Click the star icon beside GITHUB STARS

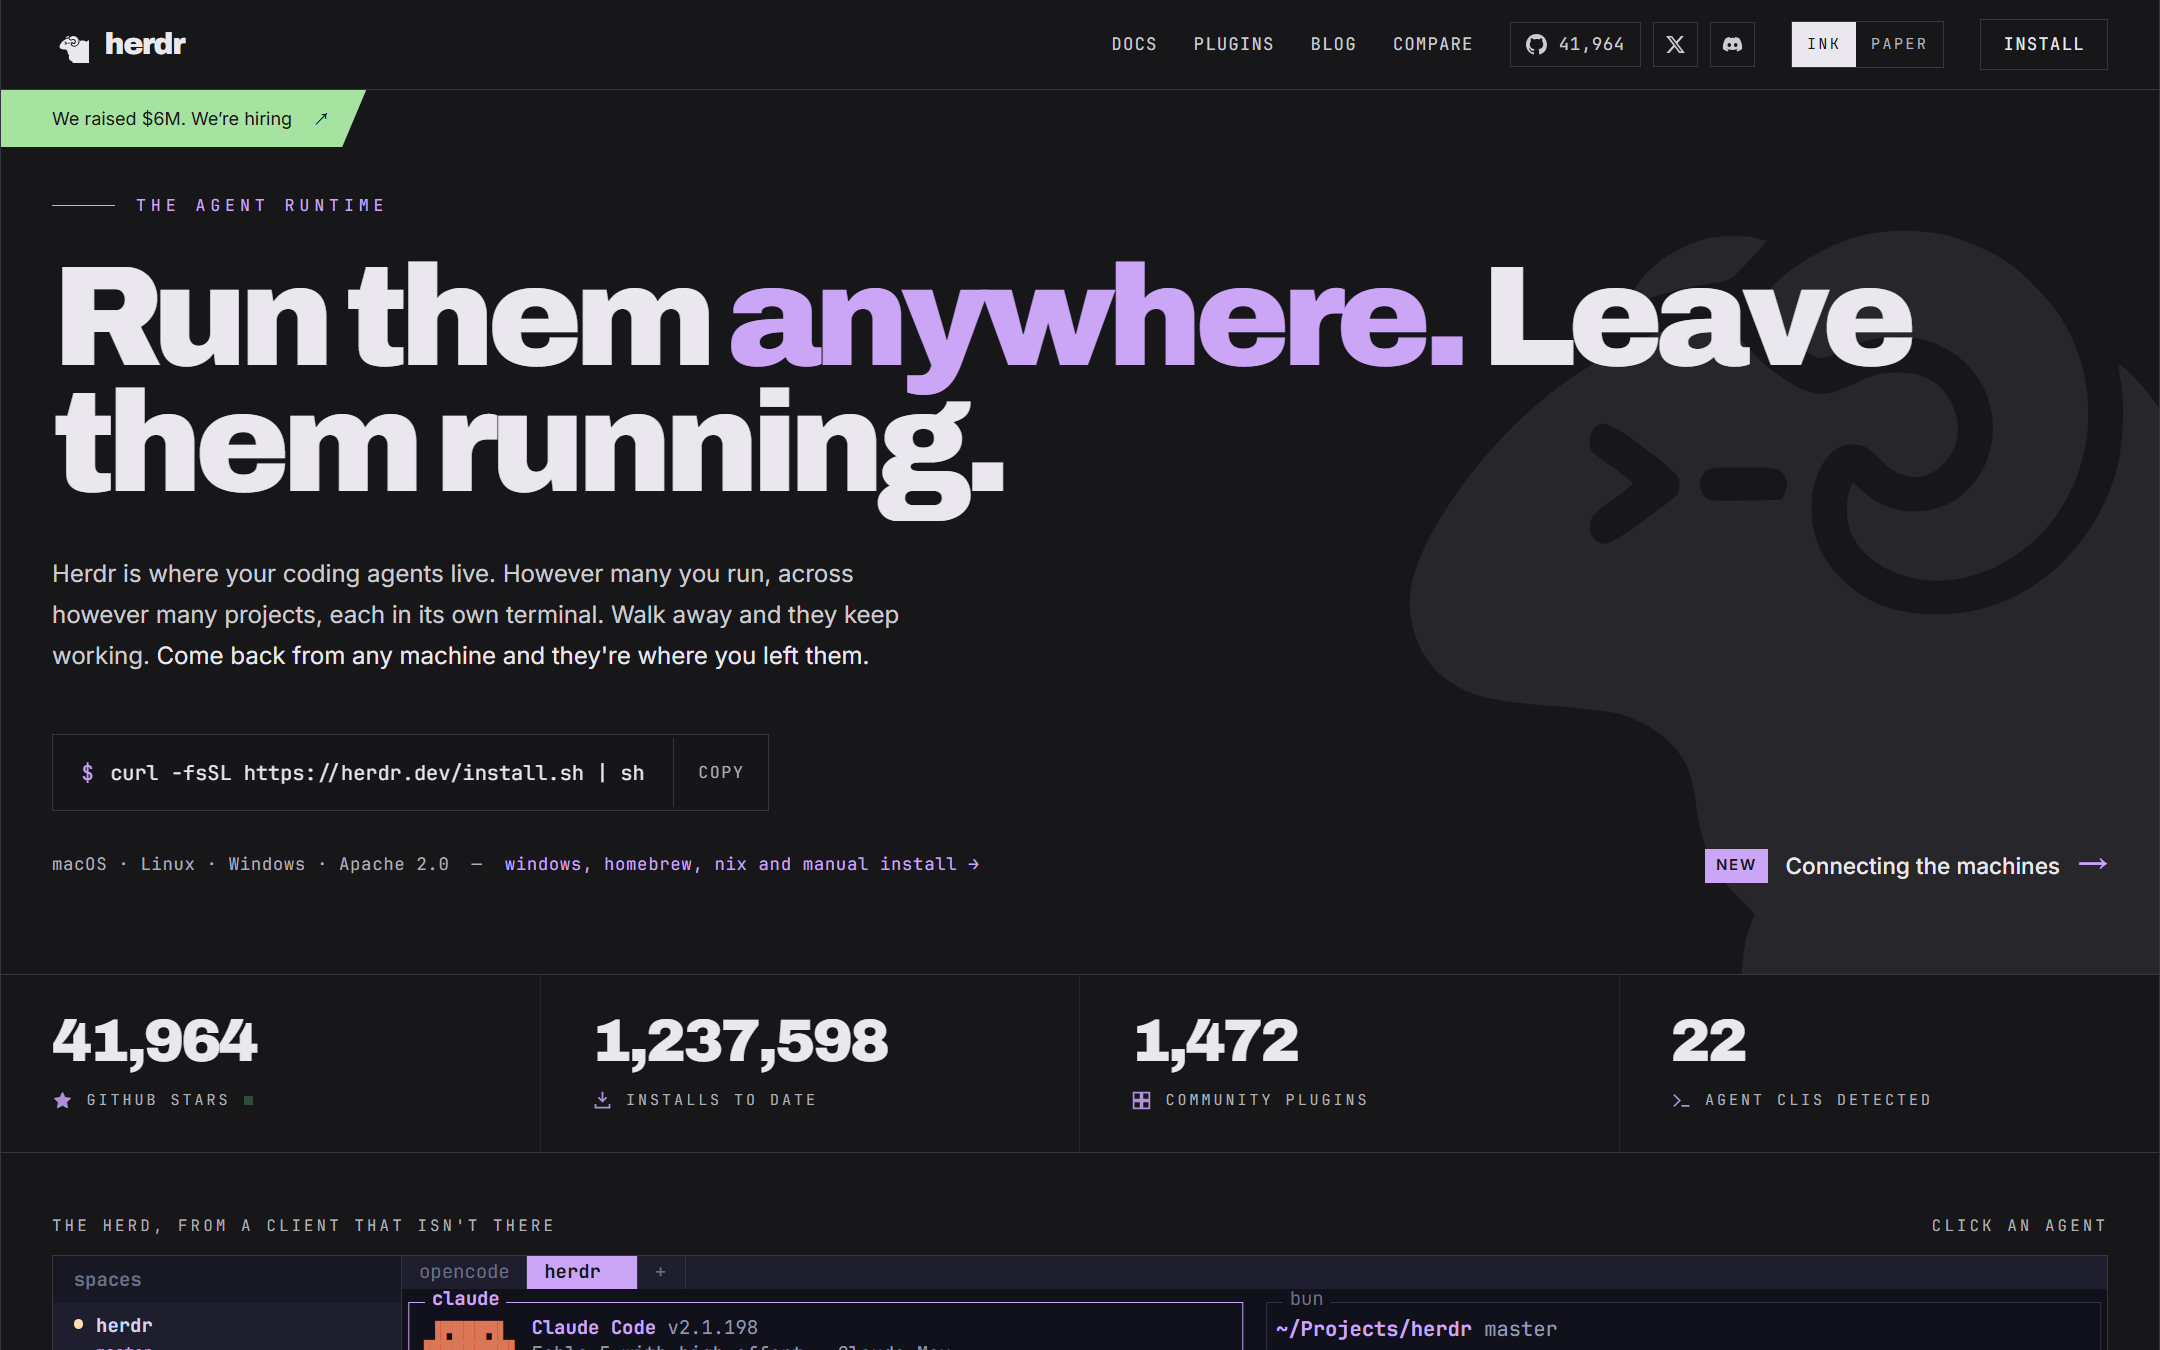tap(62, 1100)
